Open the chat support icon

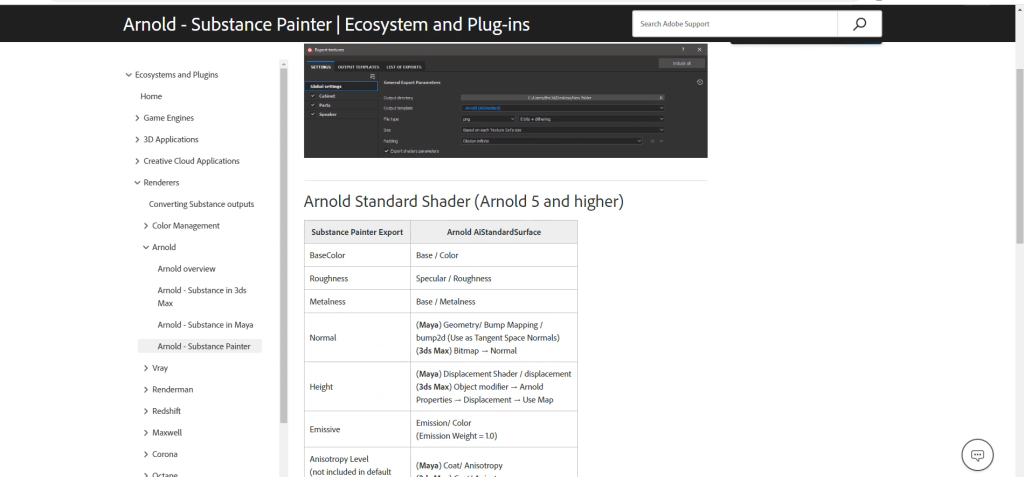click(978, 455)
